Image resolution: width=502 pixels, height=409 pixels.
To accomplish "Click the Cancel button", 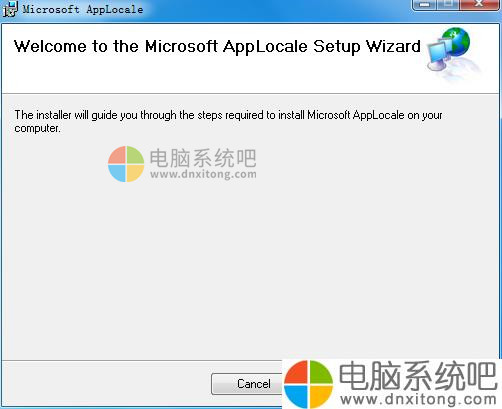I will (247, 384).
